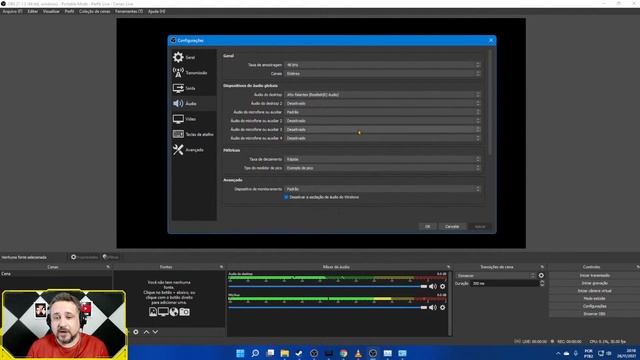Open settings gear for Áudio do desktop mixer channel
The width and height of the screenshot is (640, 360).
click(x=442, y=287)
